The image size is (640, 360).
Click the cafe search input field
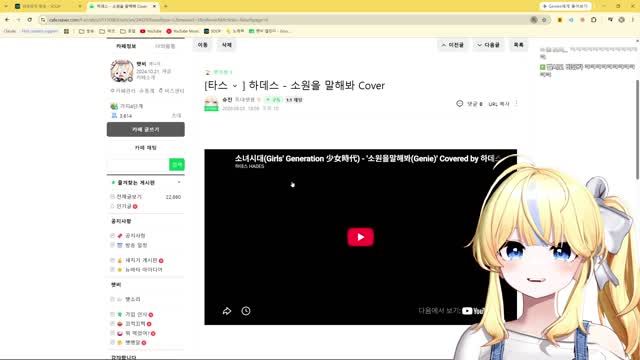(x=138, y=164)
